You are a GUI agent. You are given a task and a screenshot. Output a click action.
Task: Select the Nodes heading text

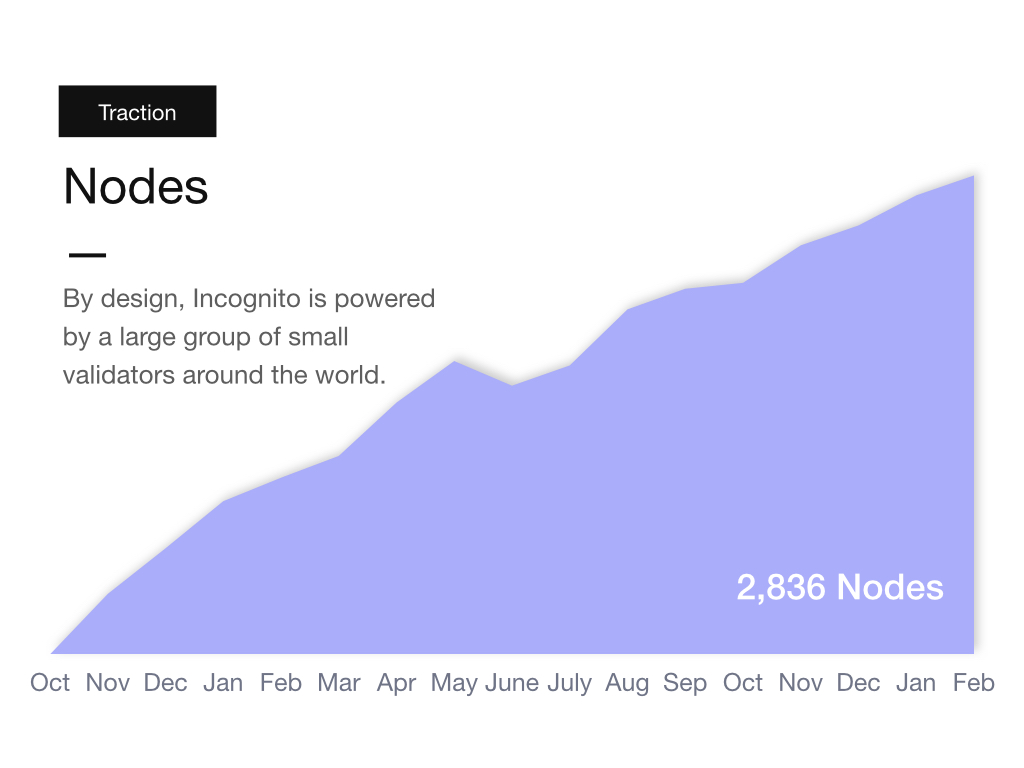[136, 187]
